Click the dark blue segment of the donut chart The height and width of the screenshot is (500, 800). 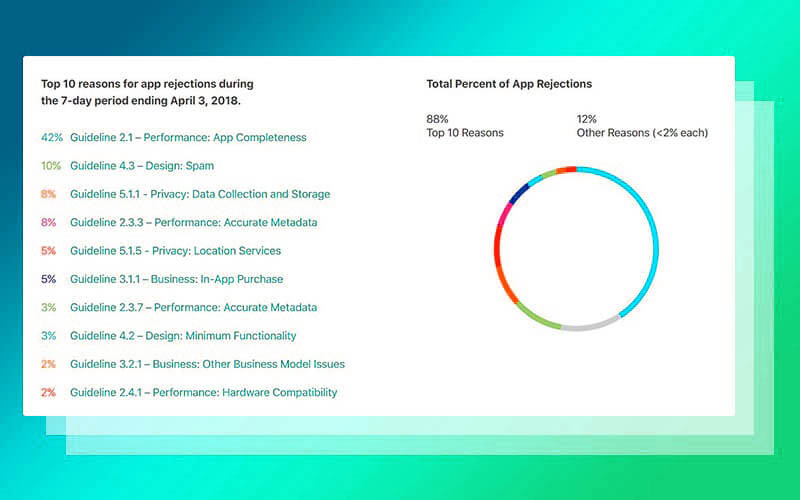[x=519, y=194]
